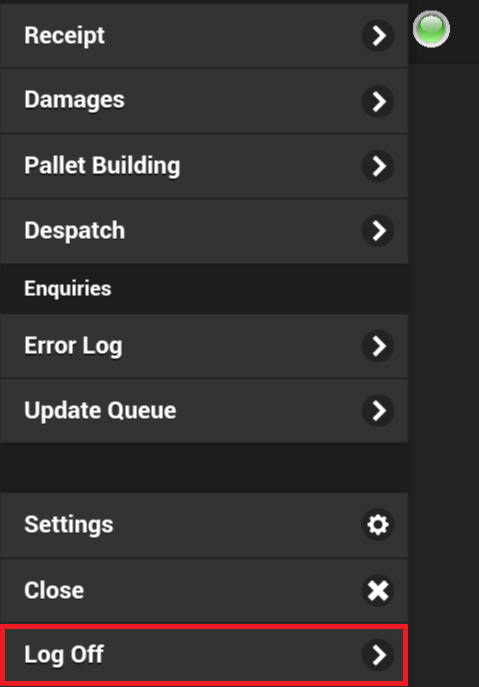
Task: Click the chevron arrow beside Receipt
Action: 378,35
